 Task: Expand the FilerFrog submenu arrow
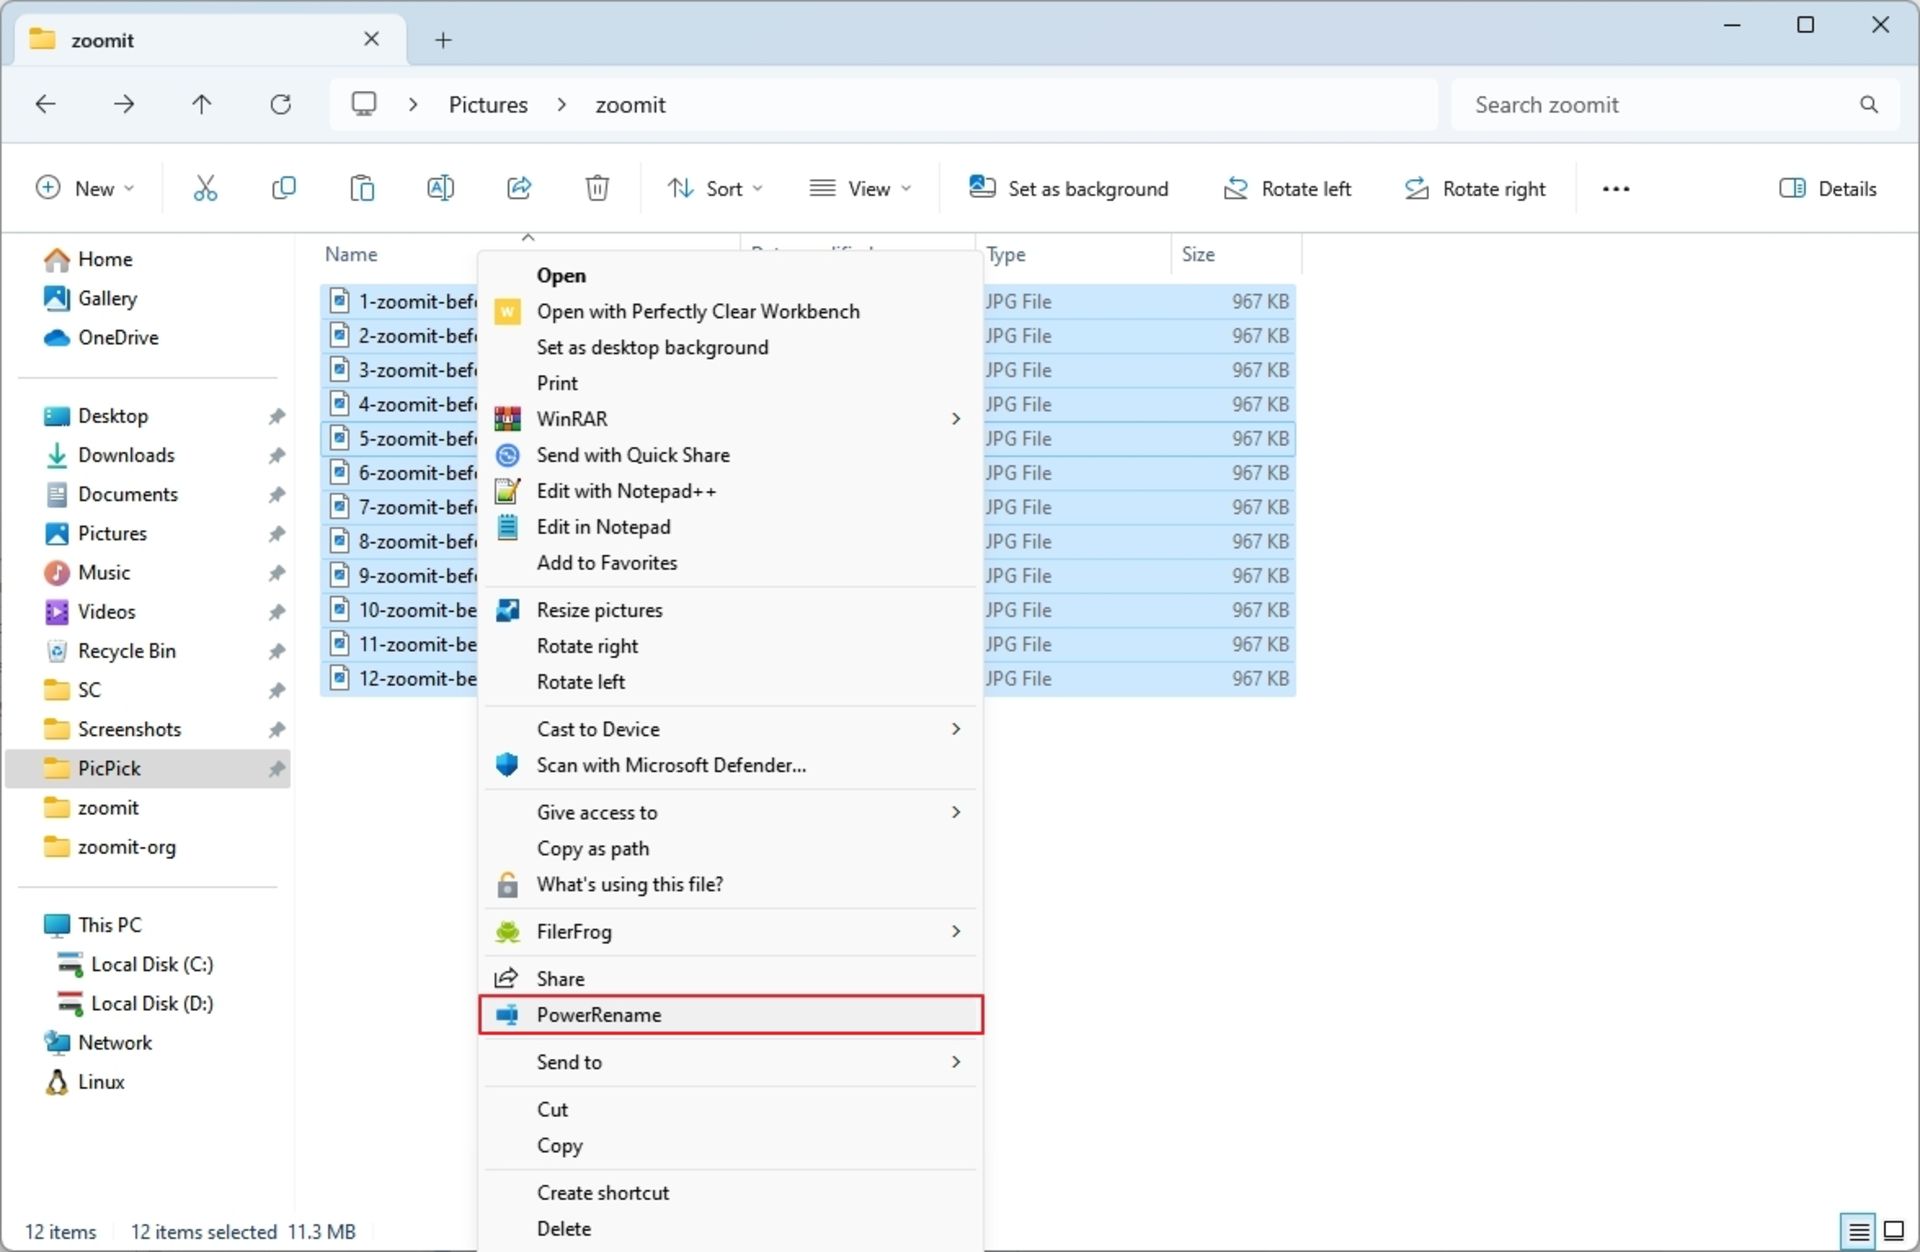click(956, 932)
